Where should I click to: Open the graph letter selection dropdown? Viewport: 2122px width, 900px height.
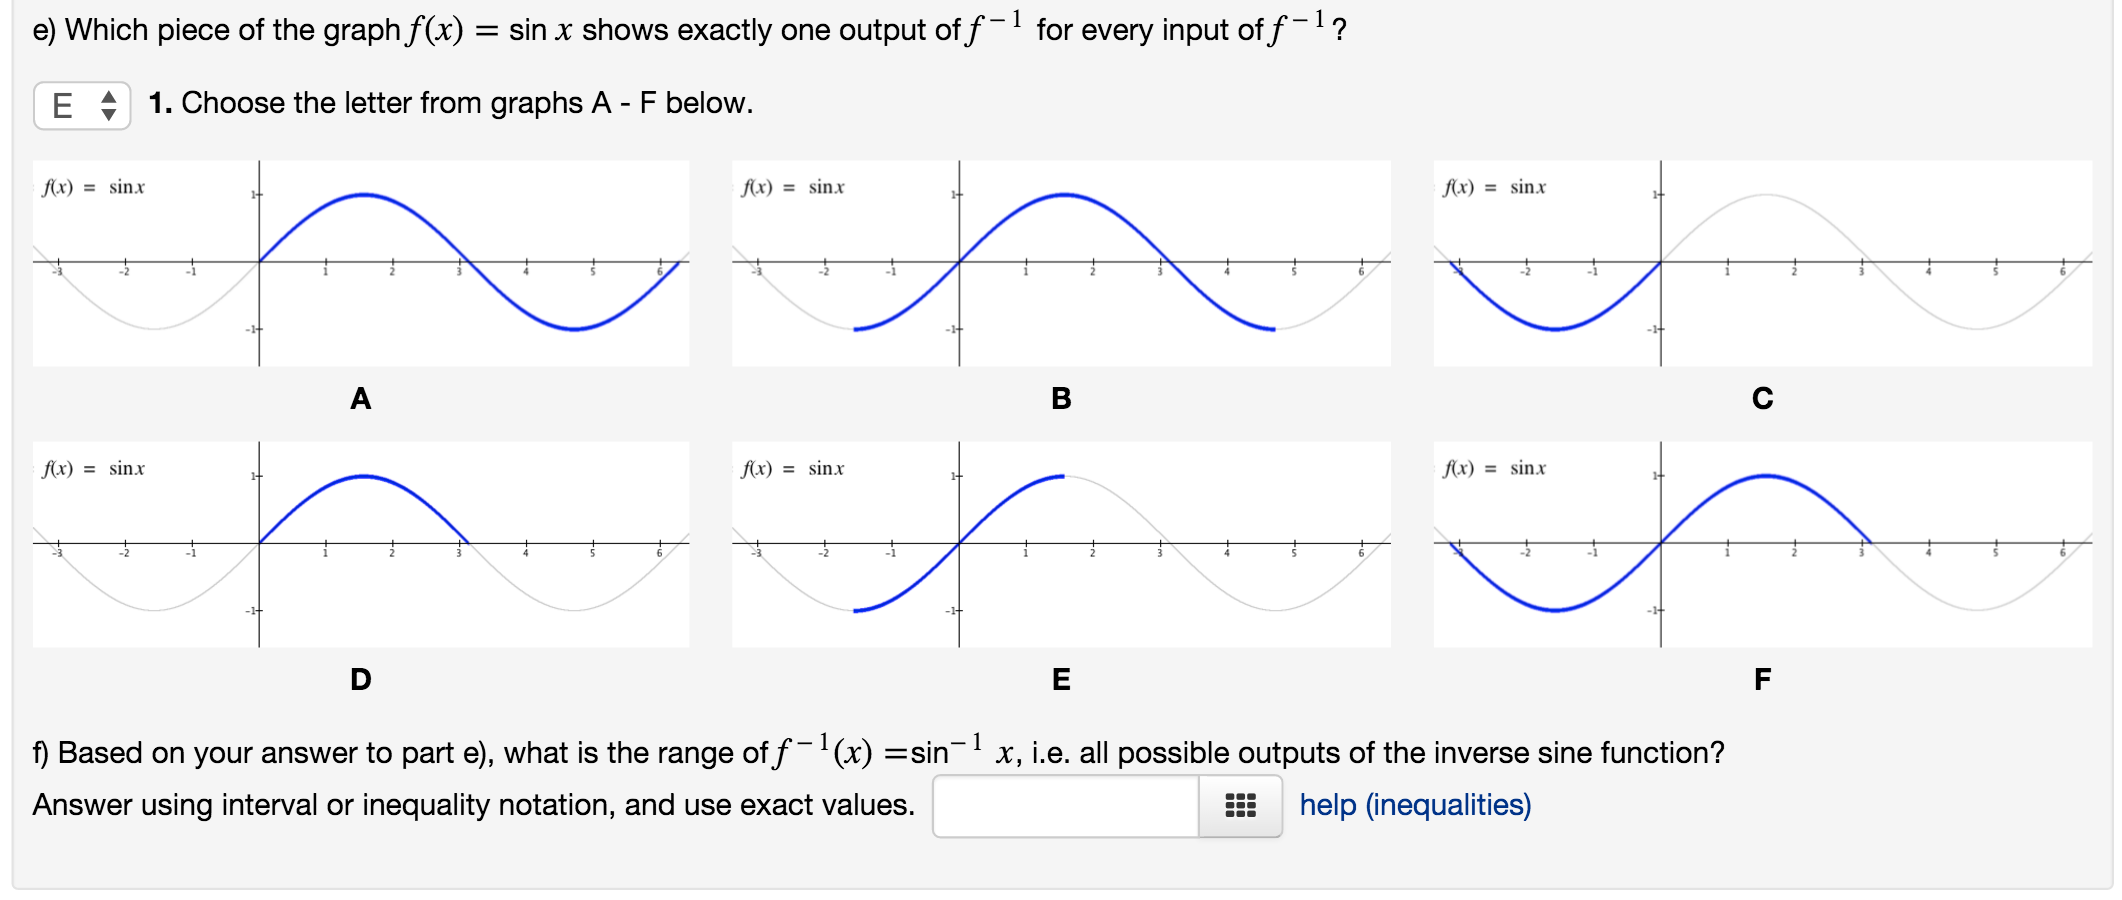coord(80,104)
